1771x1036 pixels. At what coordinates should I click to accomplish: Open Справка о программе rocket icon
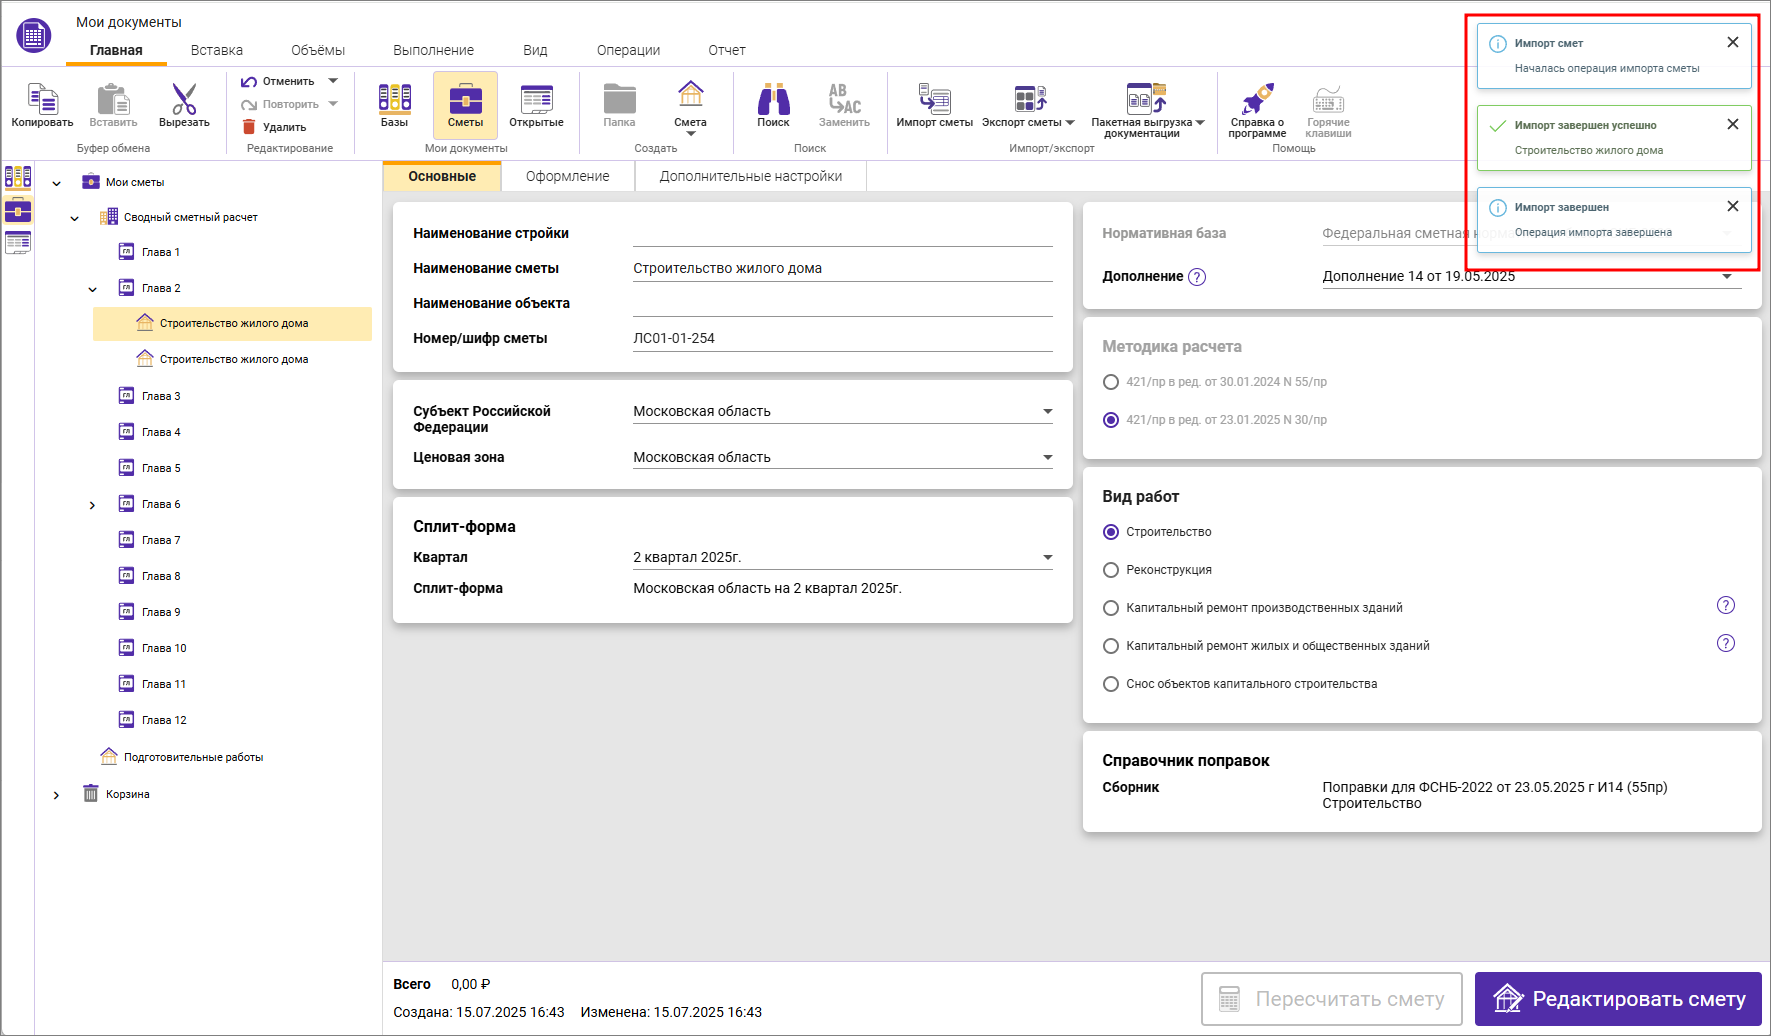coord(1257,99)
